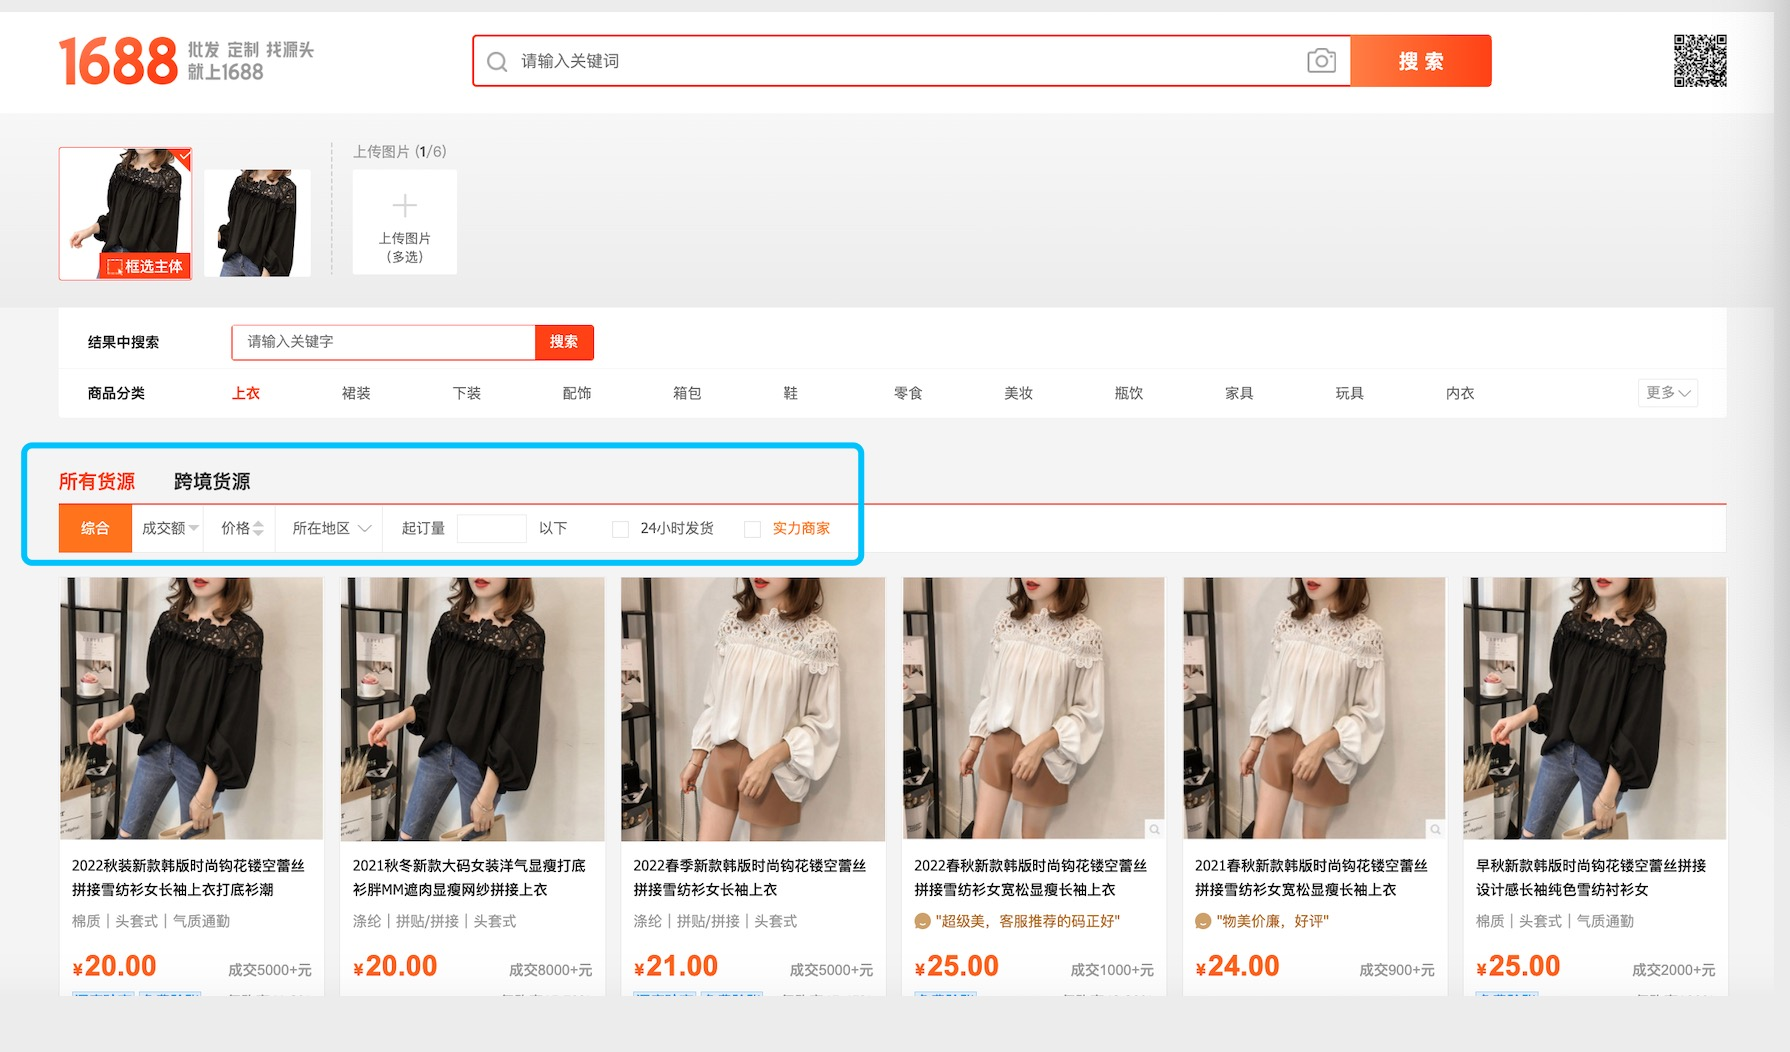Sort by 成交额 dropdown
The height and width of the screenshot is (1052, 1790).
[x=170, y=528]
